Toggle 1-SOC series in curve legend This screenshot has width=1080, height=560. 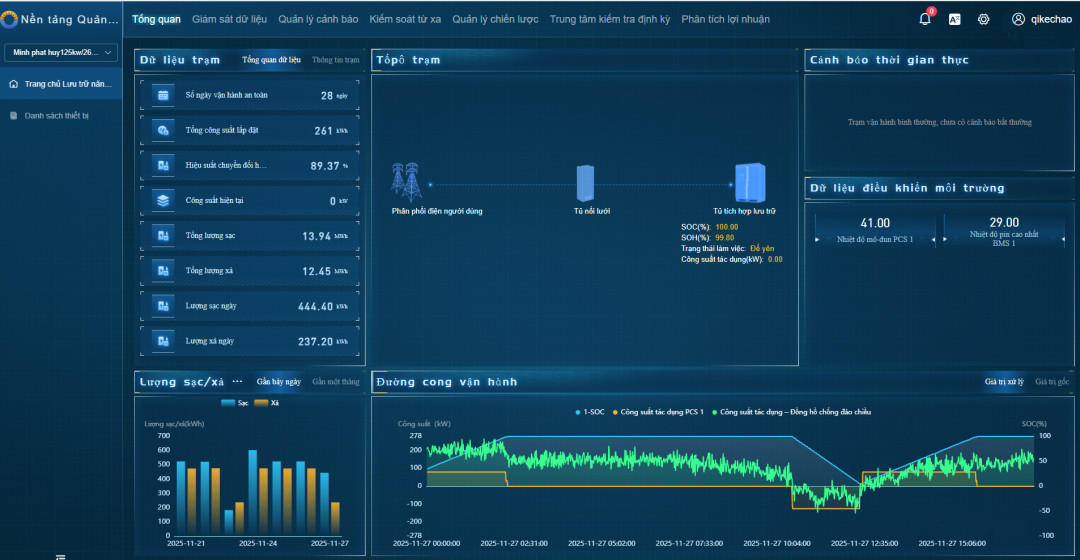tap(591, 412)
